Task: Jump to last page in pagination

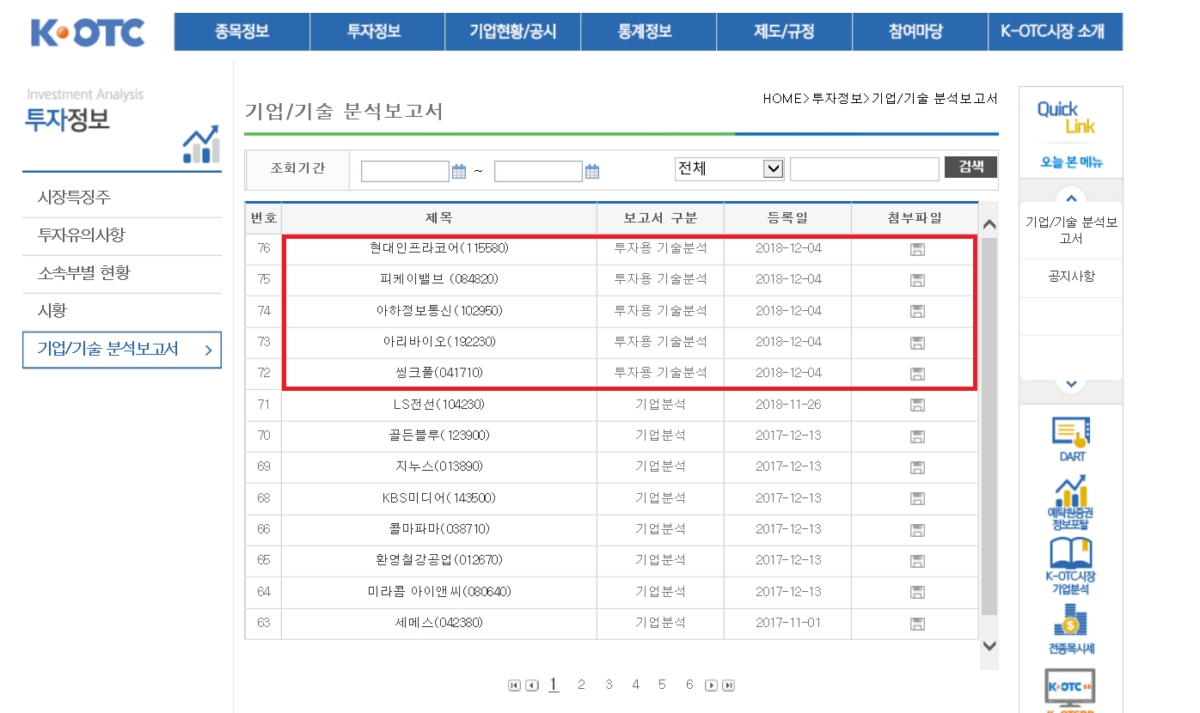Action: (x=729, y=685)
